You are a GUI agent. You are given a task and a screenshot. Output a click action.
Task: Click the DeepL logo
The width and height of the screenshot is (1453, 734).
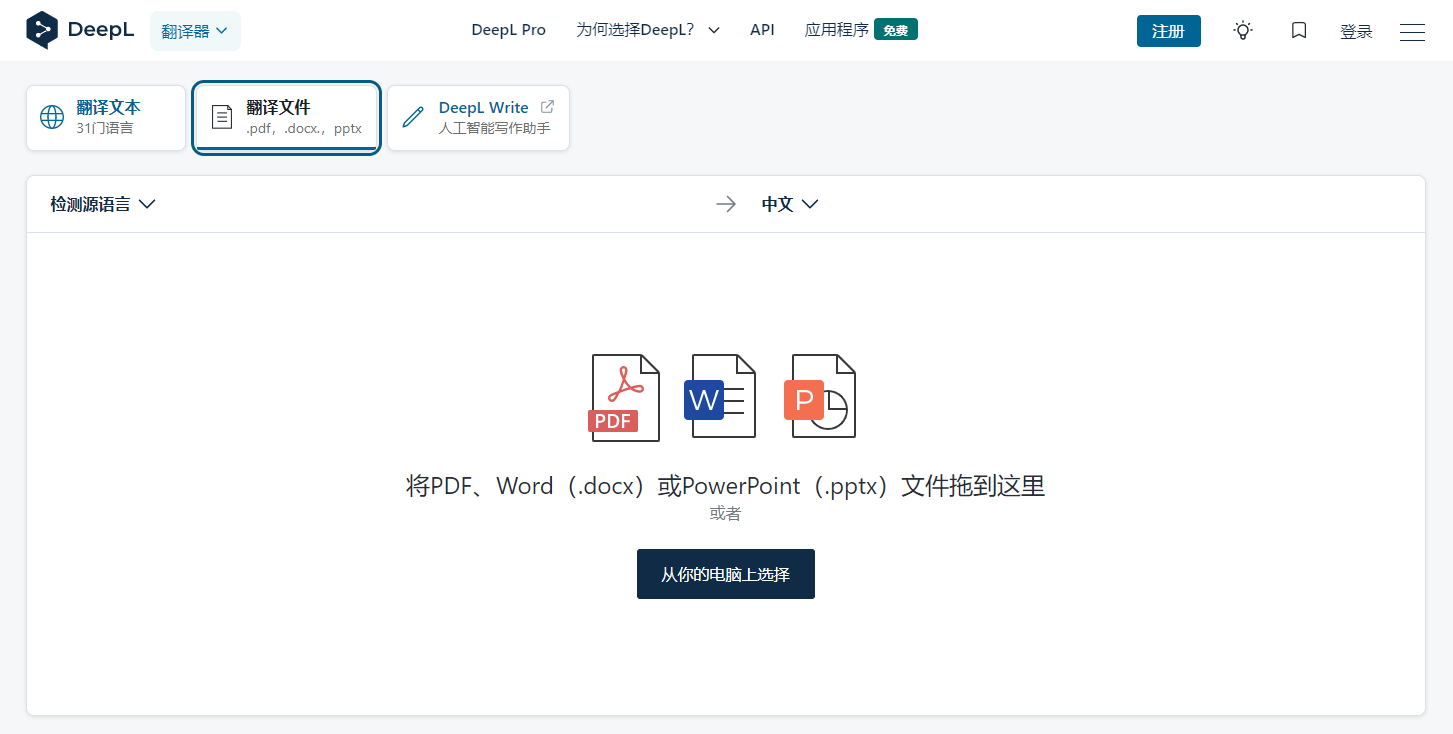coord(79,30)
